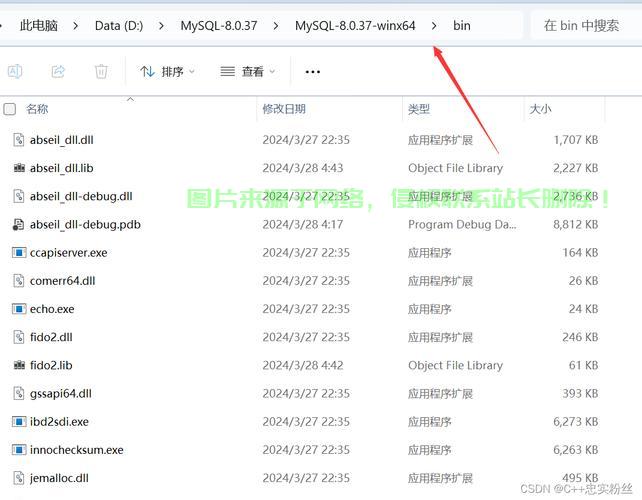642x500 pixels.
Task: Select the abseil_dll-debug.dll file icon
Action: pyautogui.click(x=19, y=196)
